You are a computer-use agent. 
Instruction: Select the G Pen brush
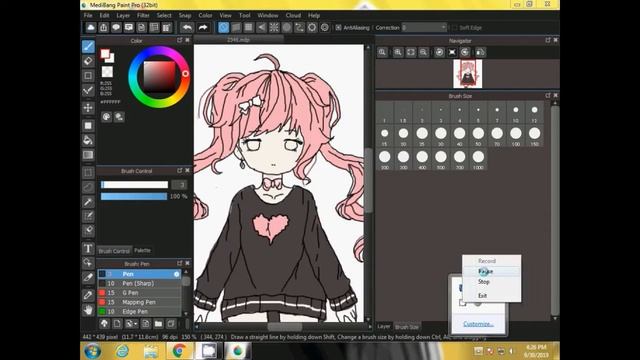pyautogui.click(x=139, y=293)
